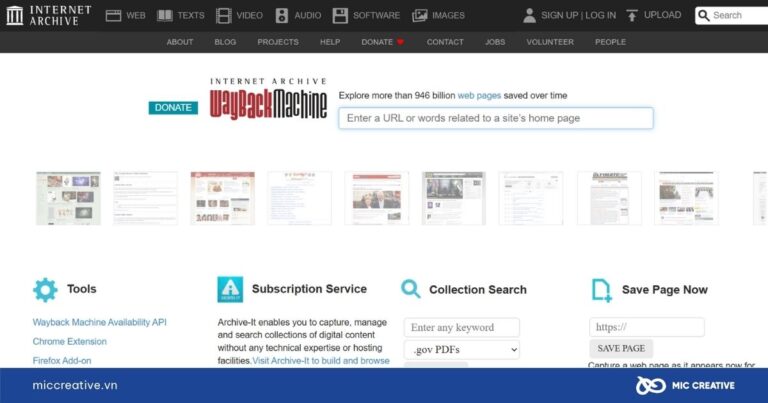Viewport: 768px width, 403px height.
Task: Open the eighth archived site thumbnail
Action: tap(609, 198)
